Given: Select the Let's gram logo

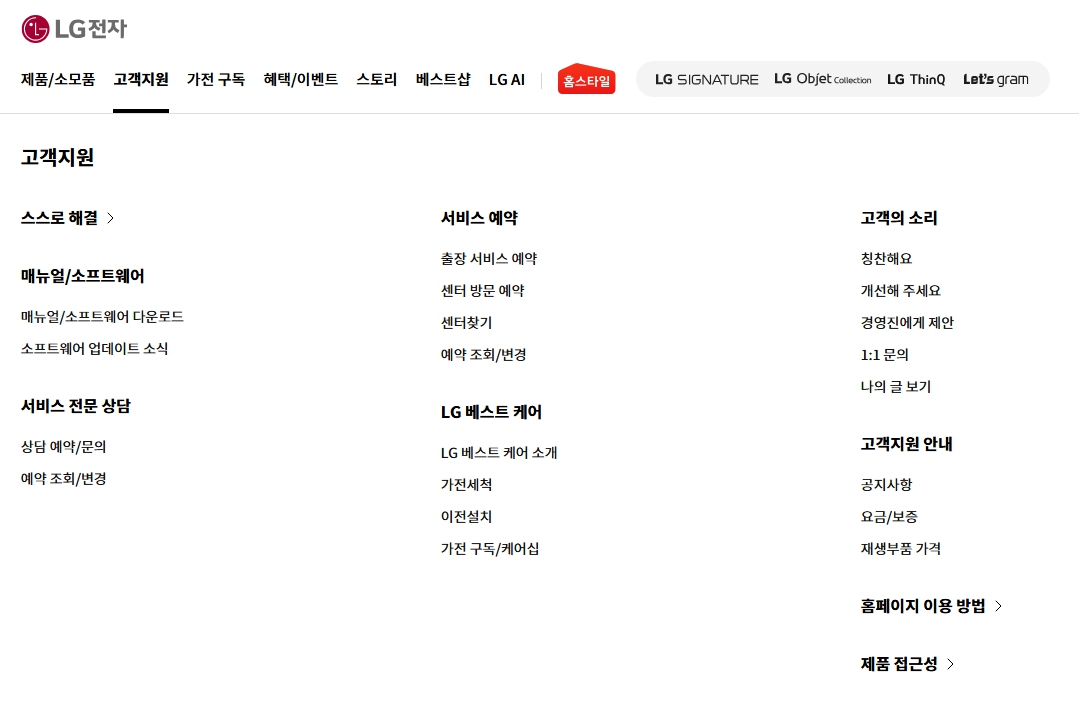Looking at the screenshot, I should 996,80.
